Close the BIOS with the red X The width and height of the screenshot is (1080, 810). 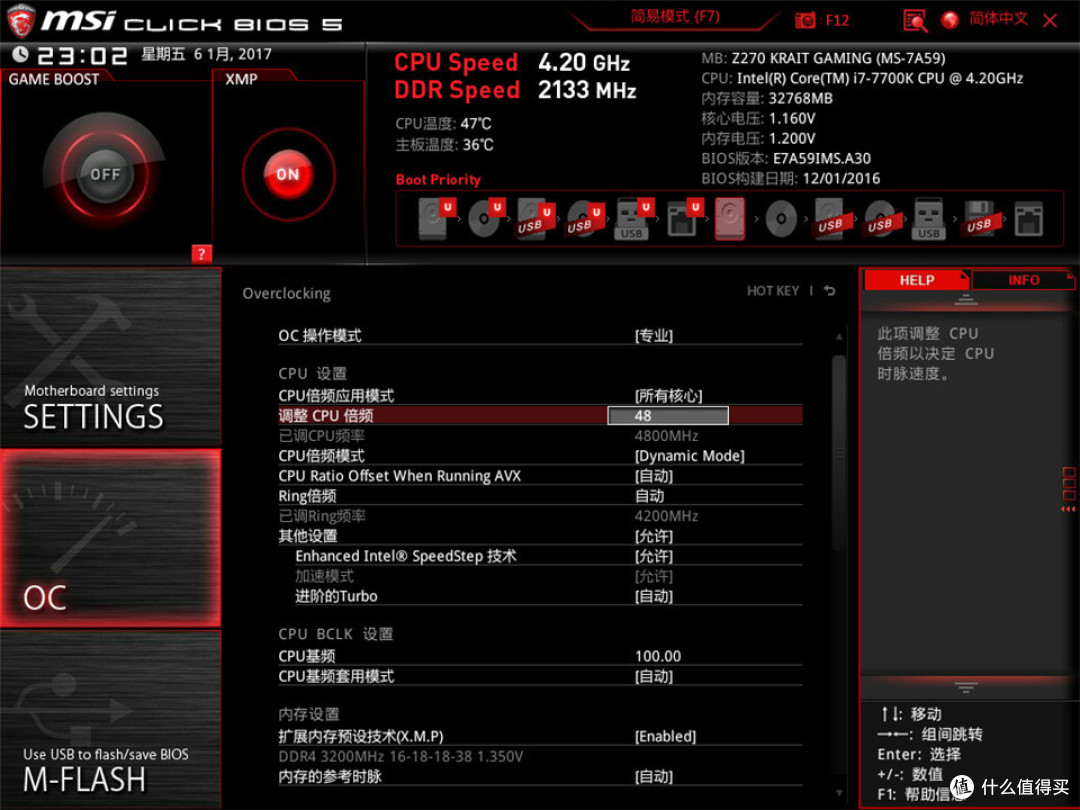[1050, 21]
